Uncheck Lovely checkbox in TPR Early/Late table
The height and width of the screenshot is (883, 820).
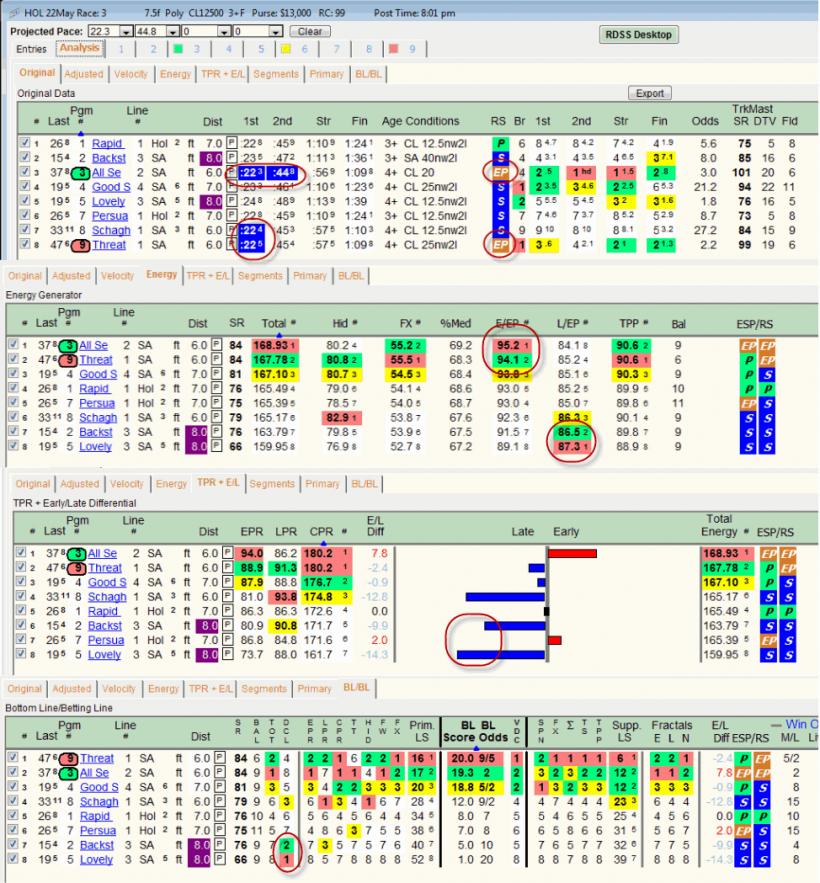[20, 654]
